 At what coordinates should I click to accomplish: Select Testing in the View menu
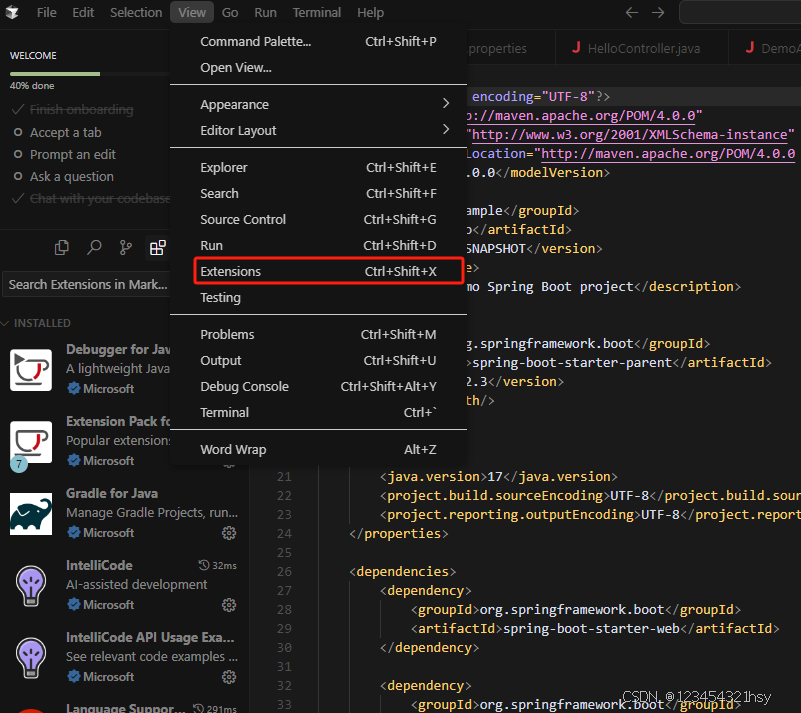[318, 298]
